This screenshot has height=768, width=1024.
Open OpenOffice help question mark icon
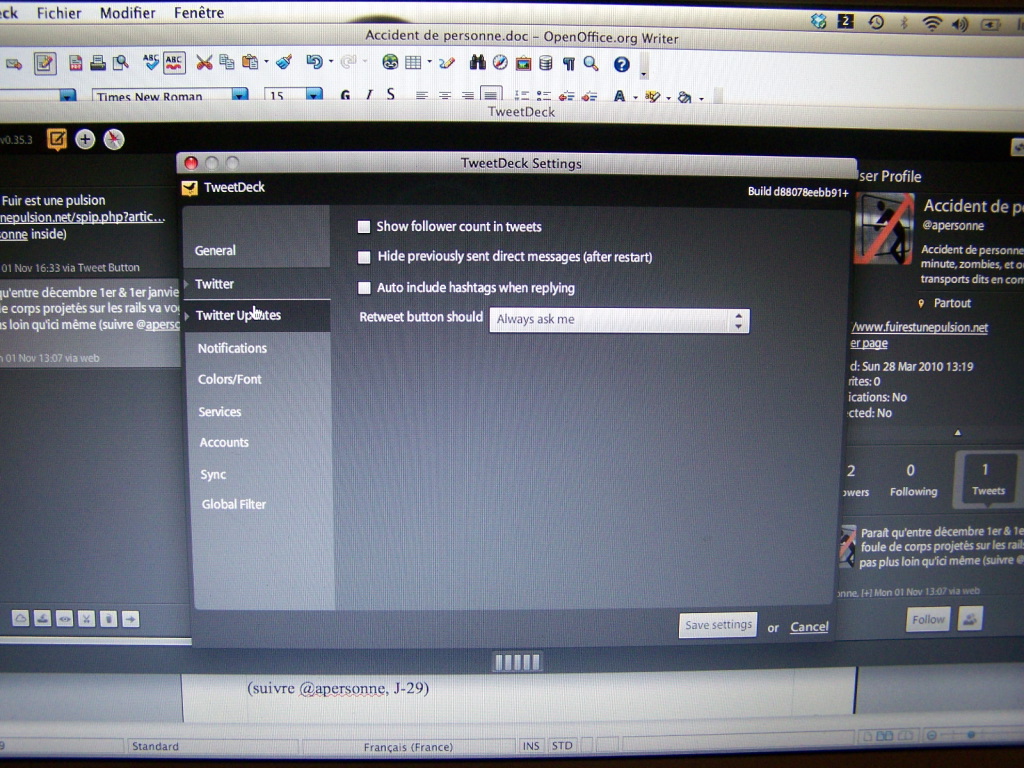[x=622, y=64]
